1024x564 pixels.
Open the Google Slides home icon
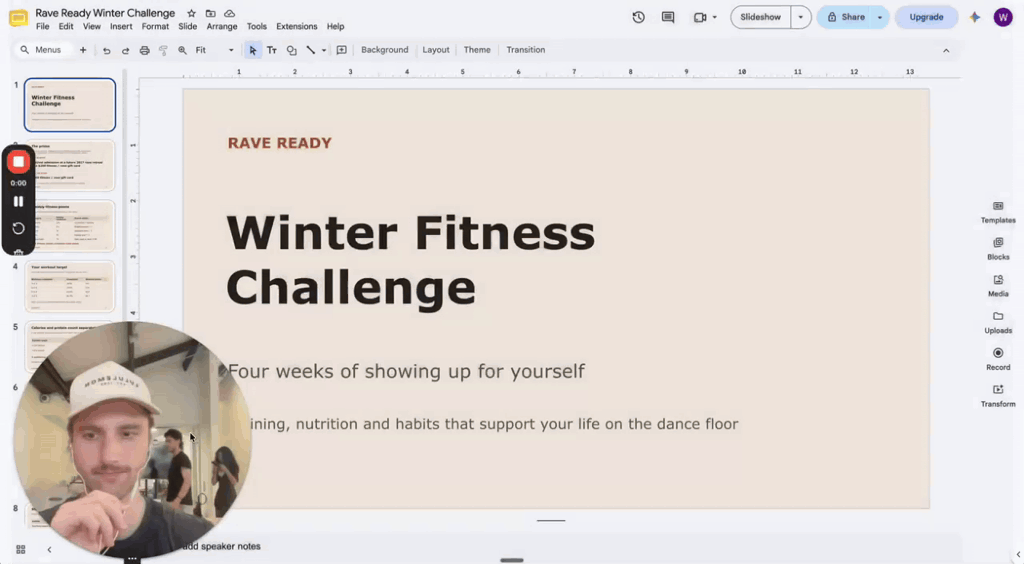coord(18,18)
